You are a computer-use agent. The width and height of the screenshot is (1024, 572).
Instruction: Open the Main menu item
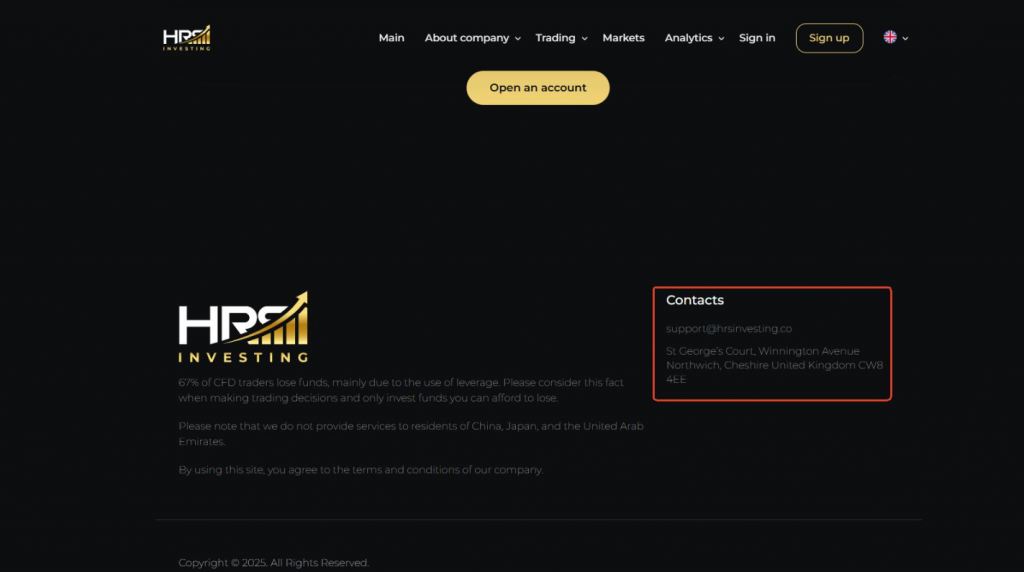(391, 38)
